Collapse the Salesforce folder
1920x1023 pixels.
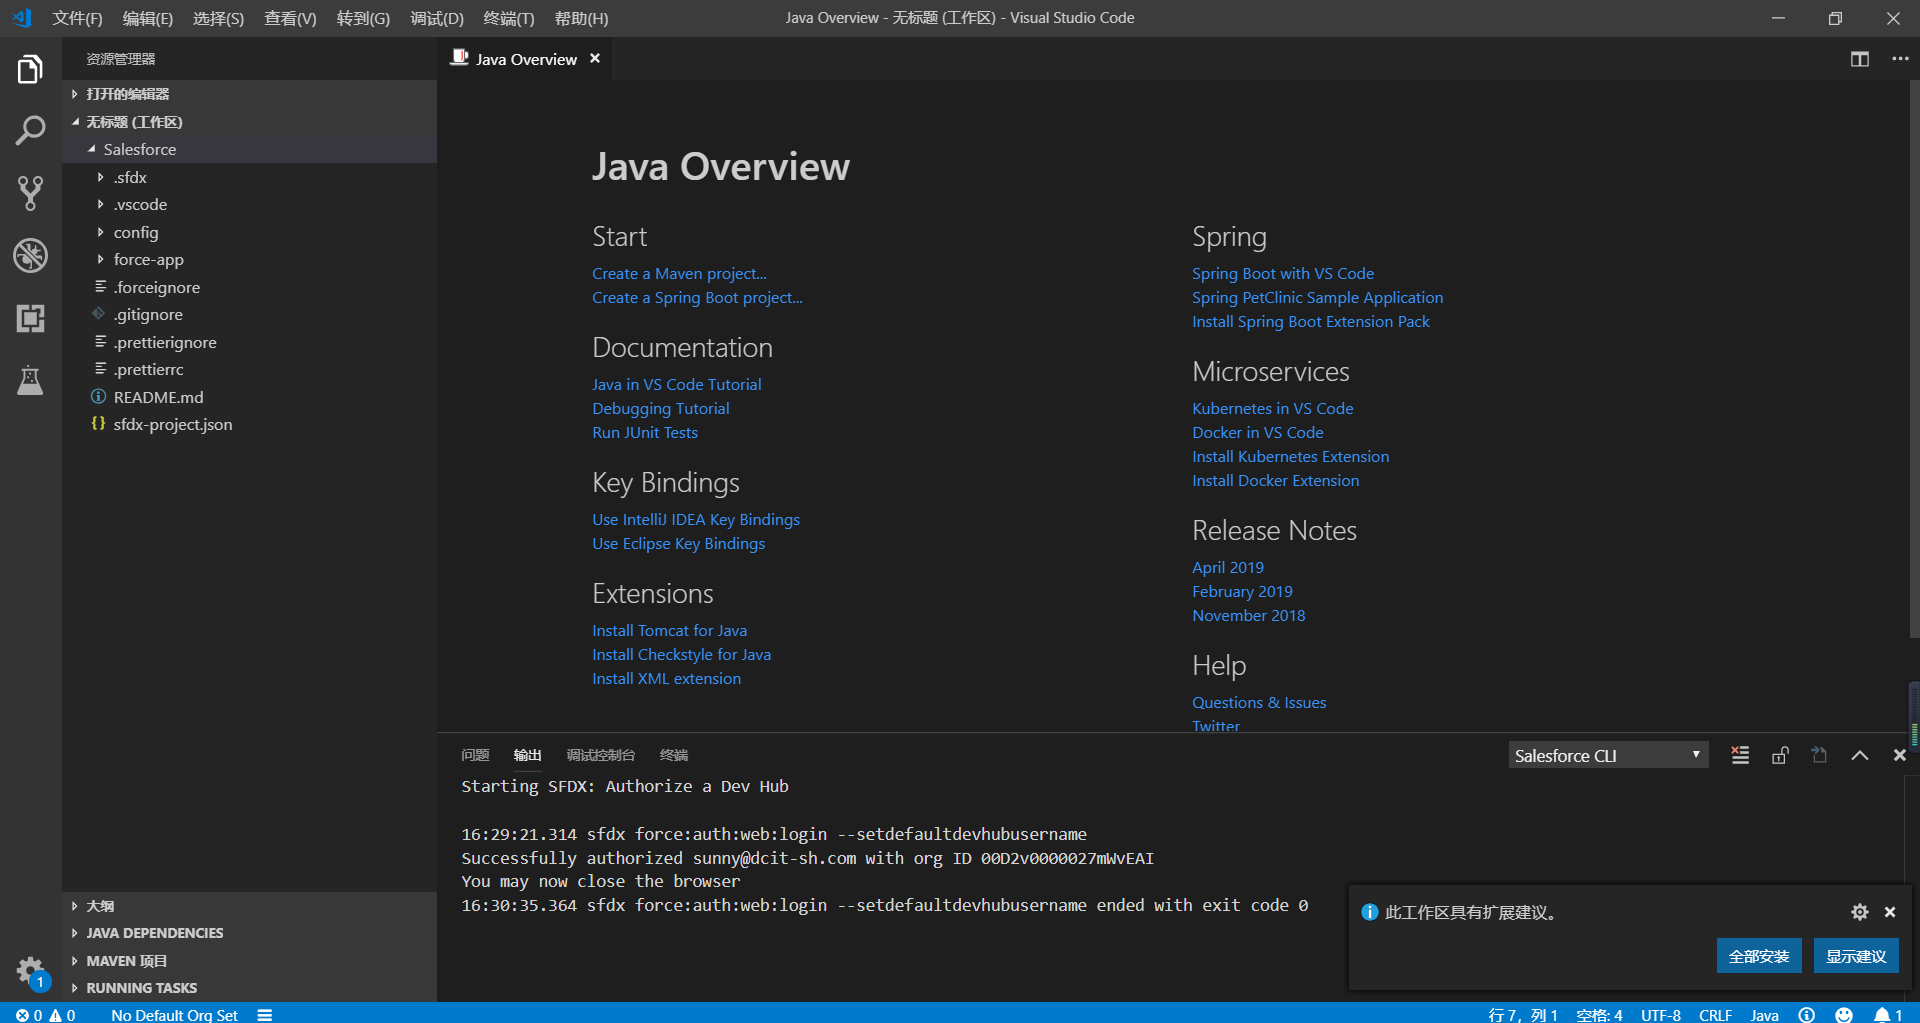pyautogui.click(x=249, y=149)
